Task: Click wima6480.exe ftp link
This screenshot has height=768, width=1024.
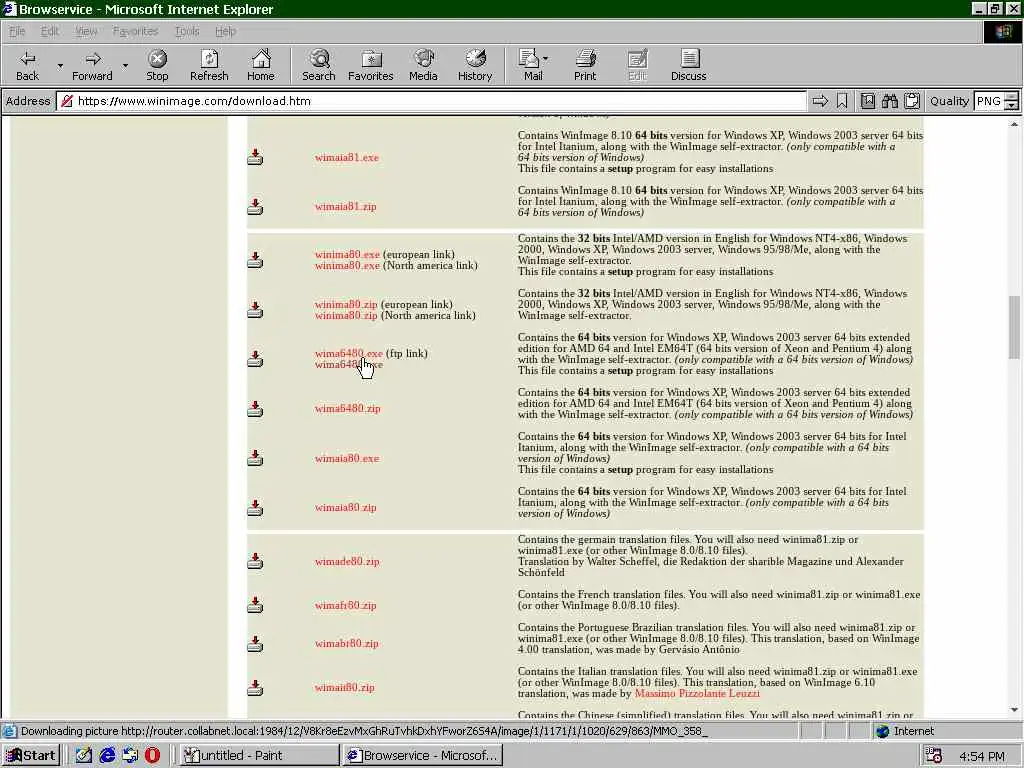Action: (348, 353)
